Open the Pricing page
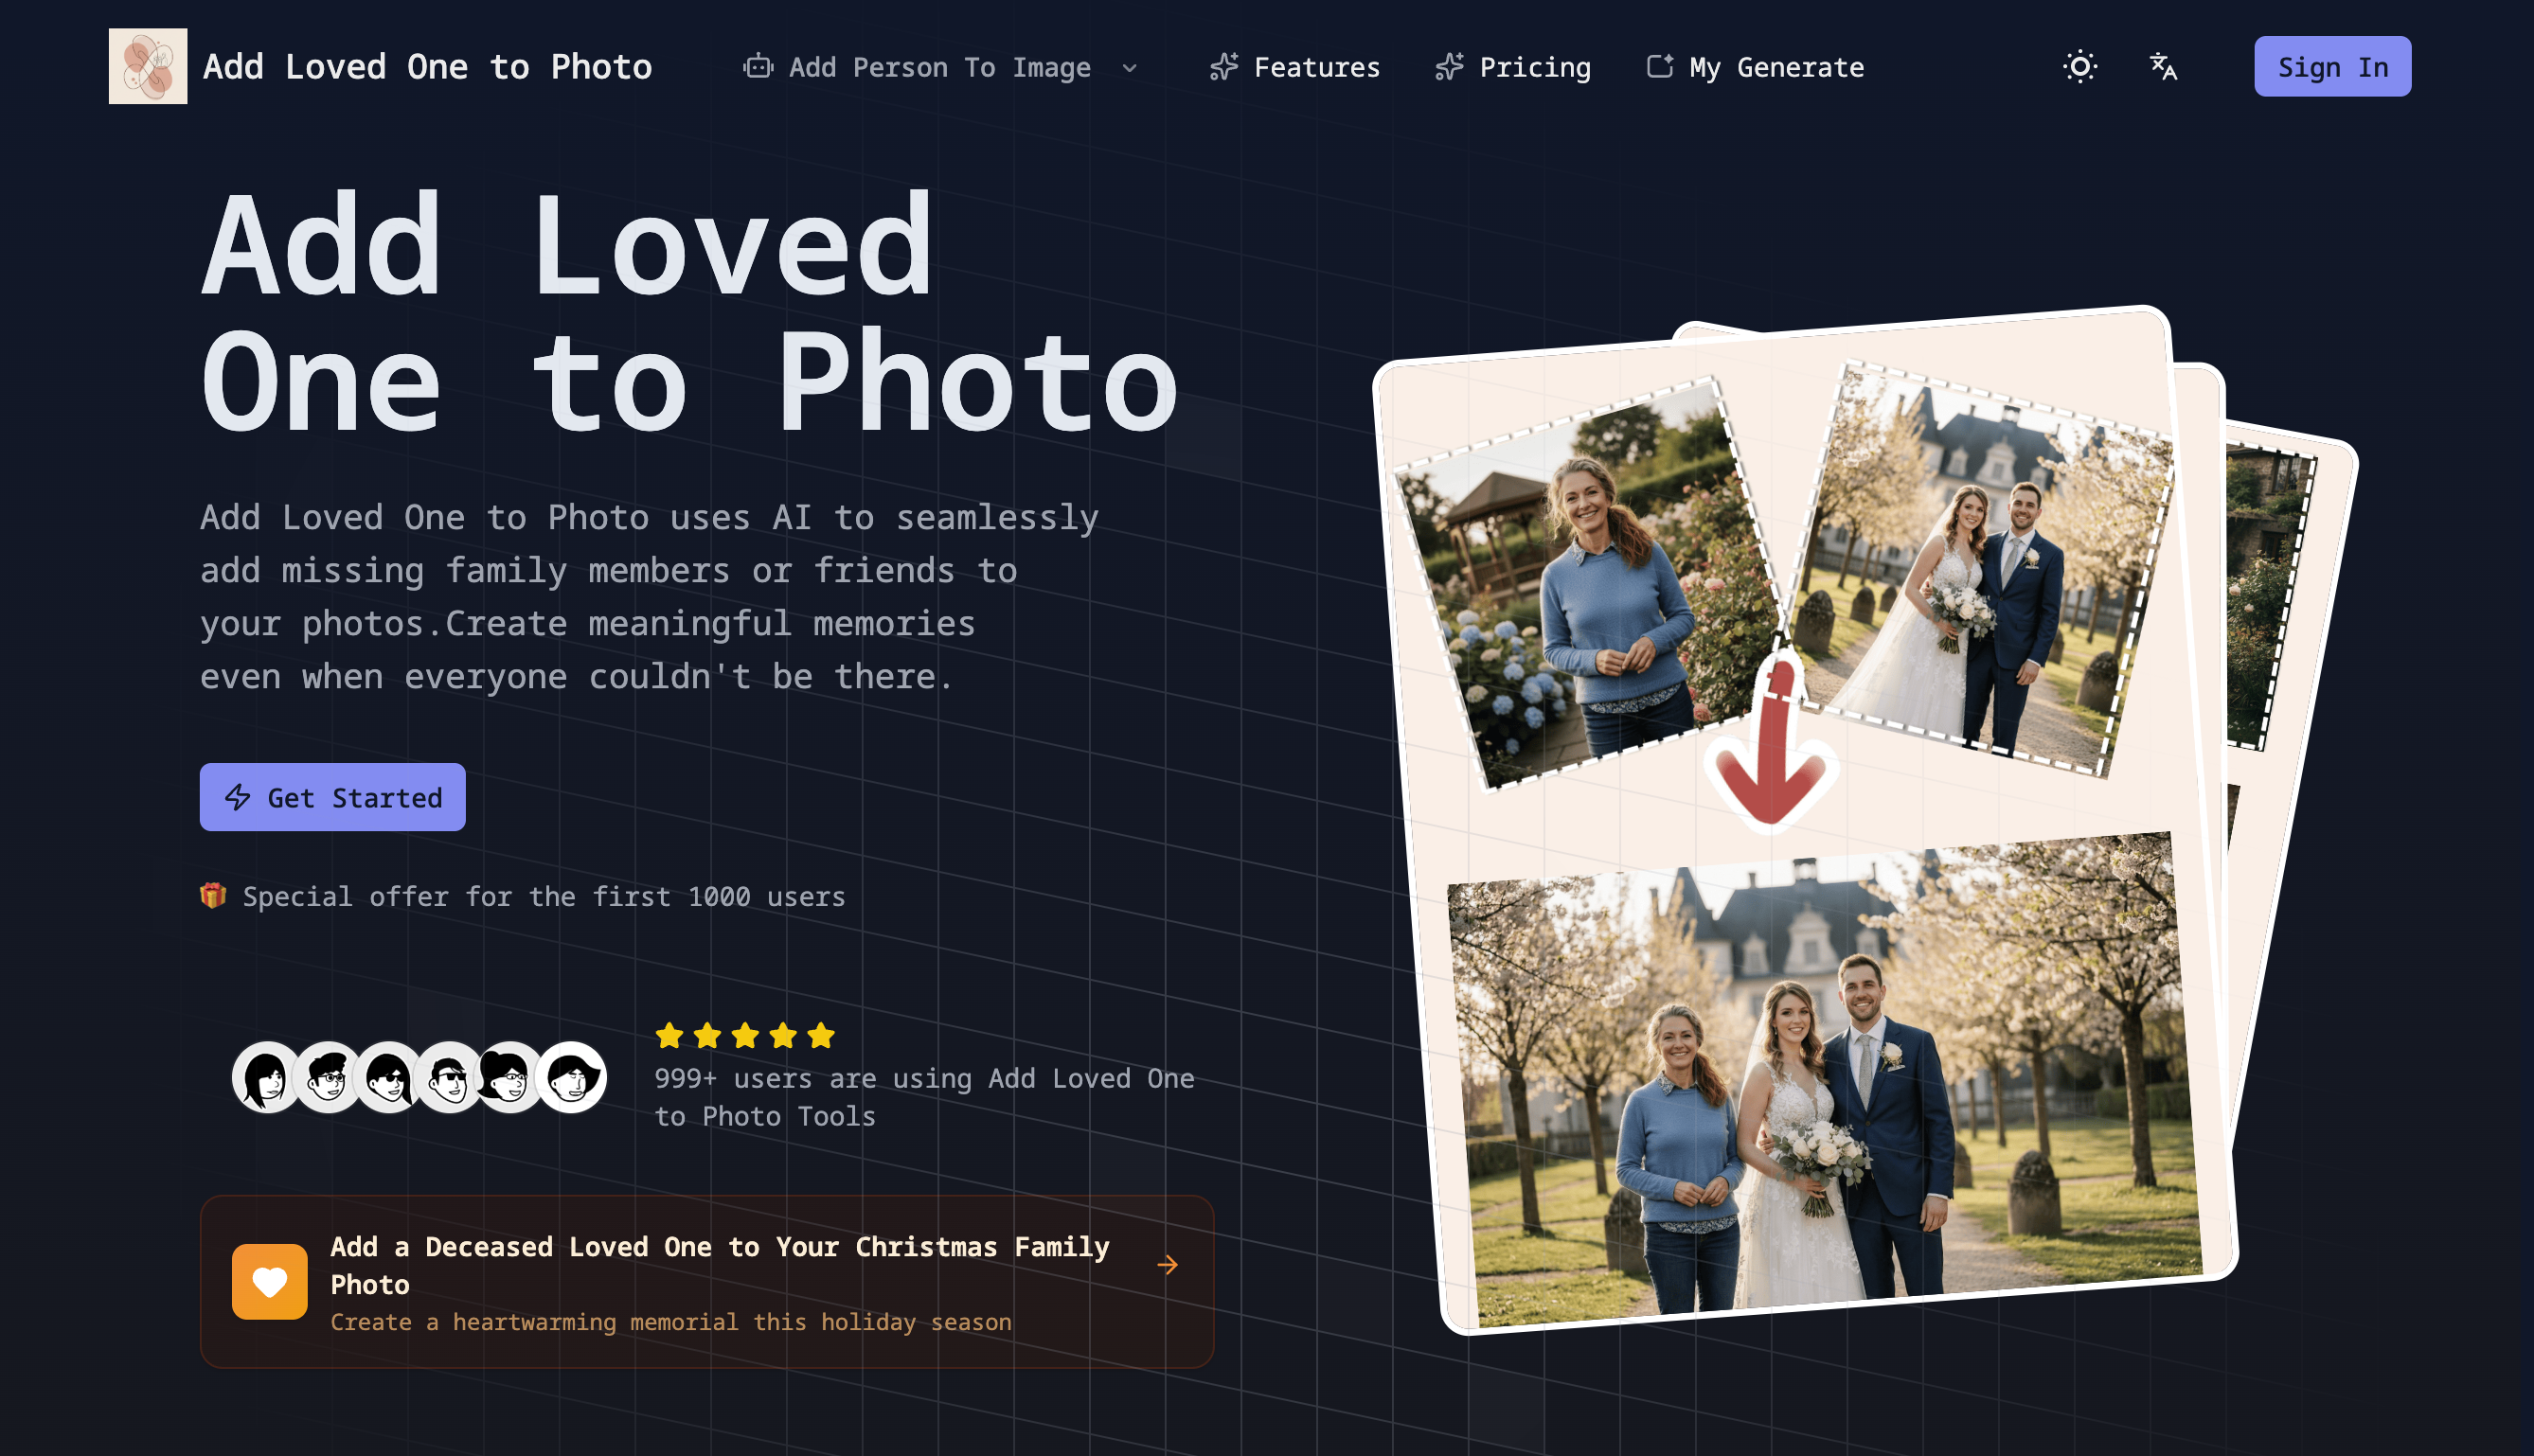Viewport: 2534px width, 1456px height. 1534,67
